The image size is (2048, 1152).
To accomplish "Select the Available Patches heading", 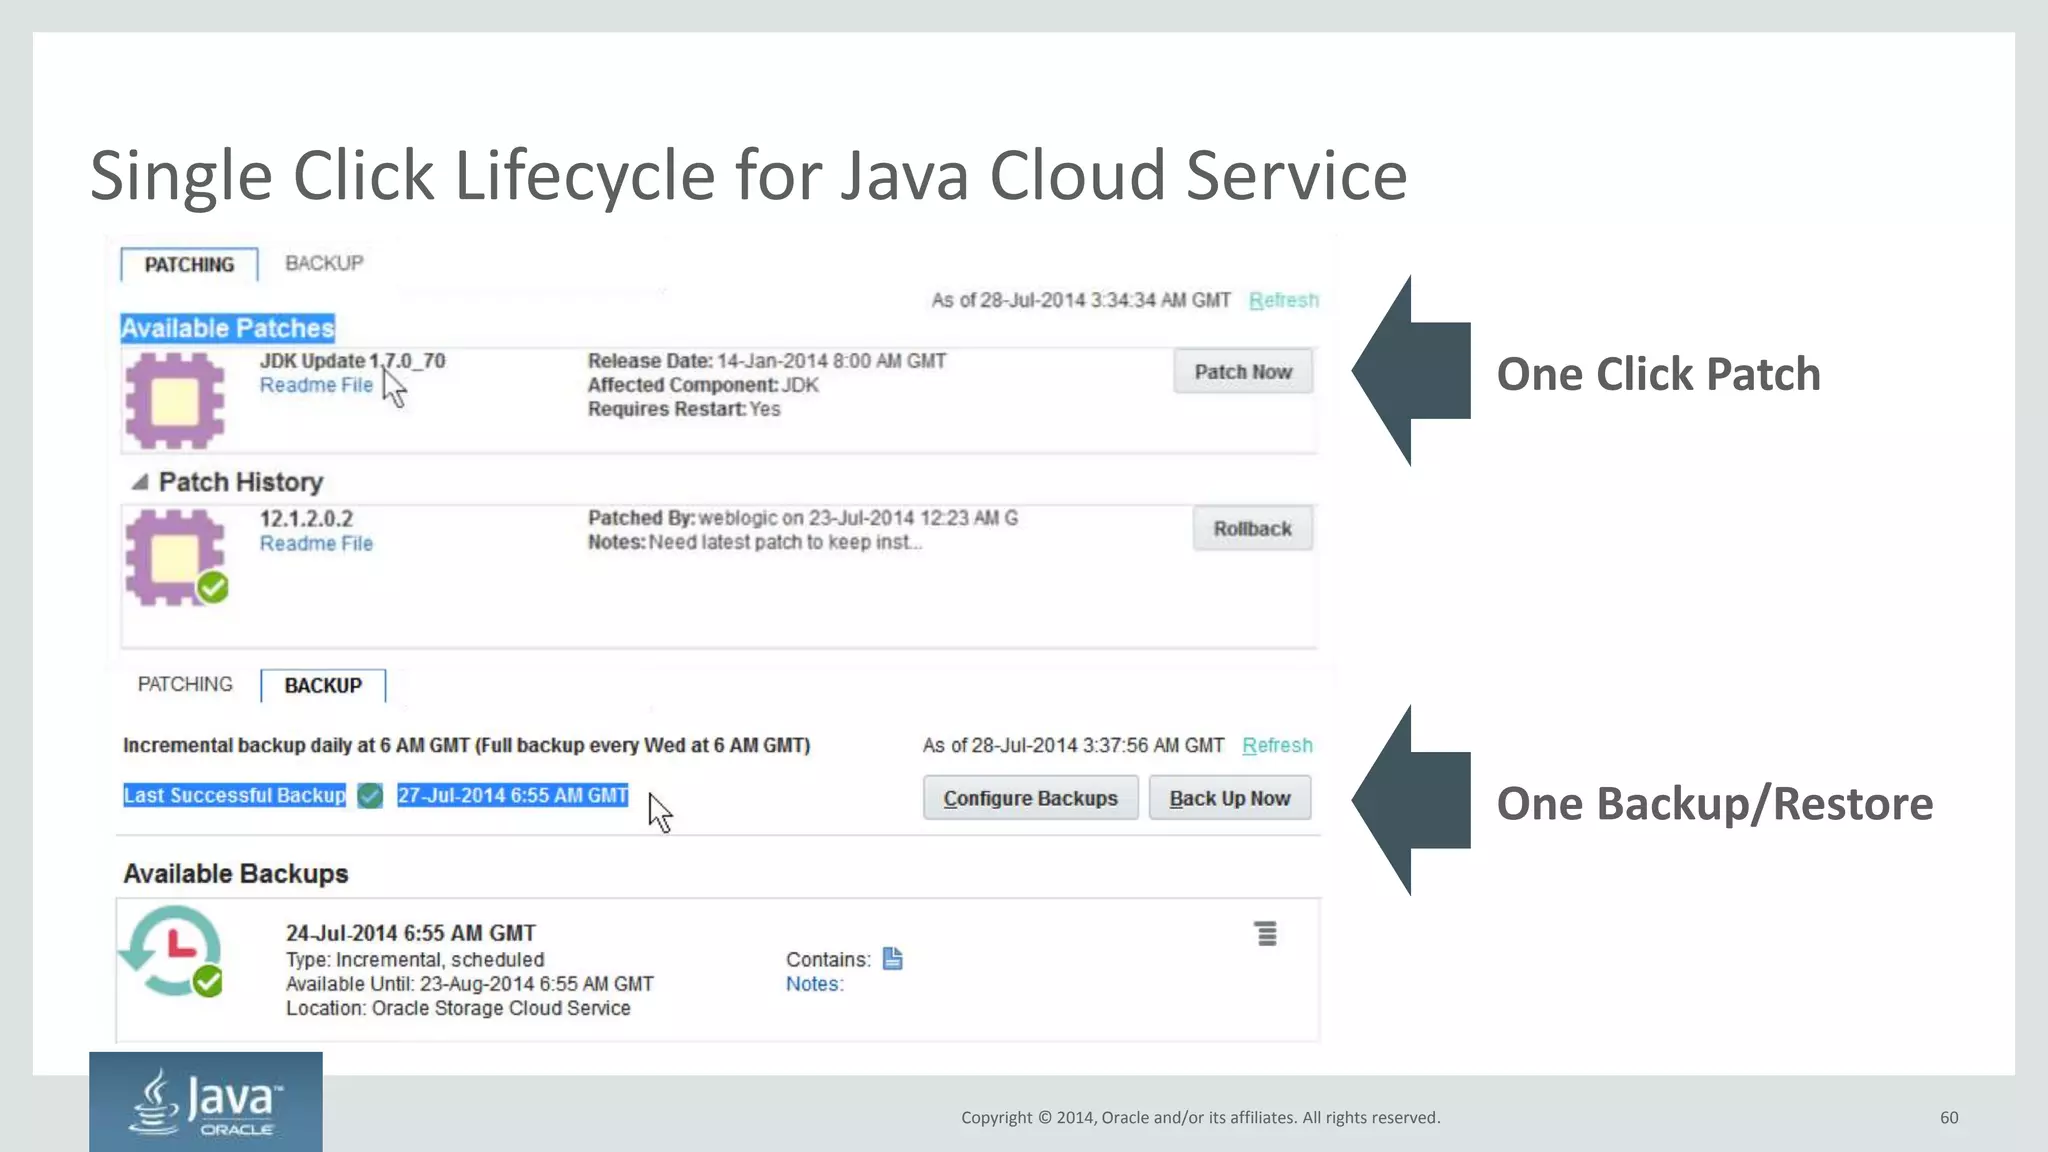I will tap(227, 328).
